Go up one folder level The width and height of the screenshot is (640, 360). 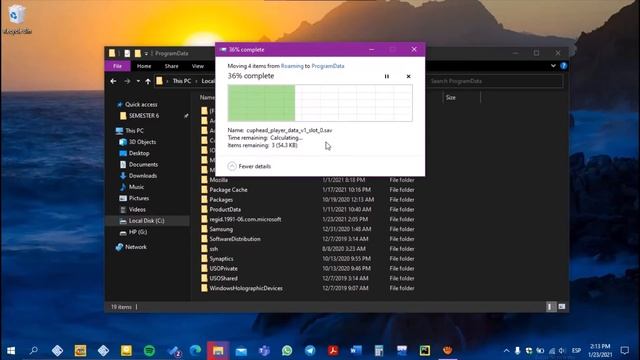tap(148, 81)
